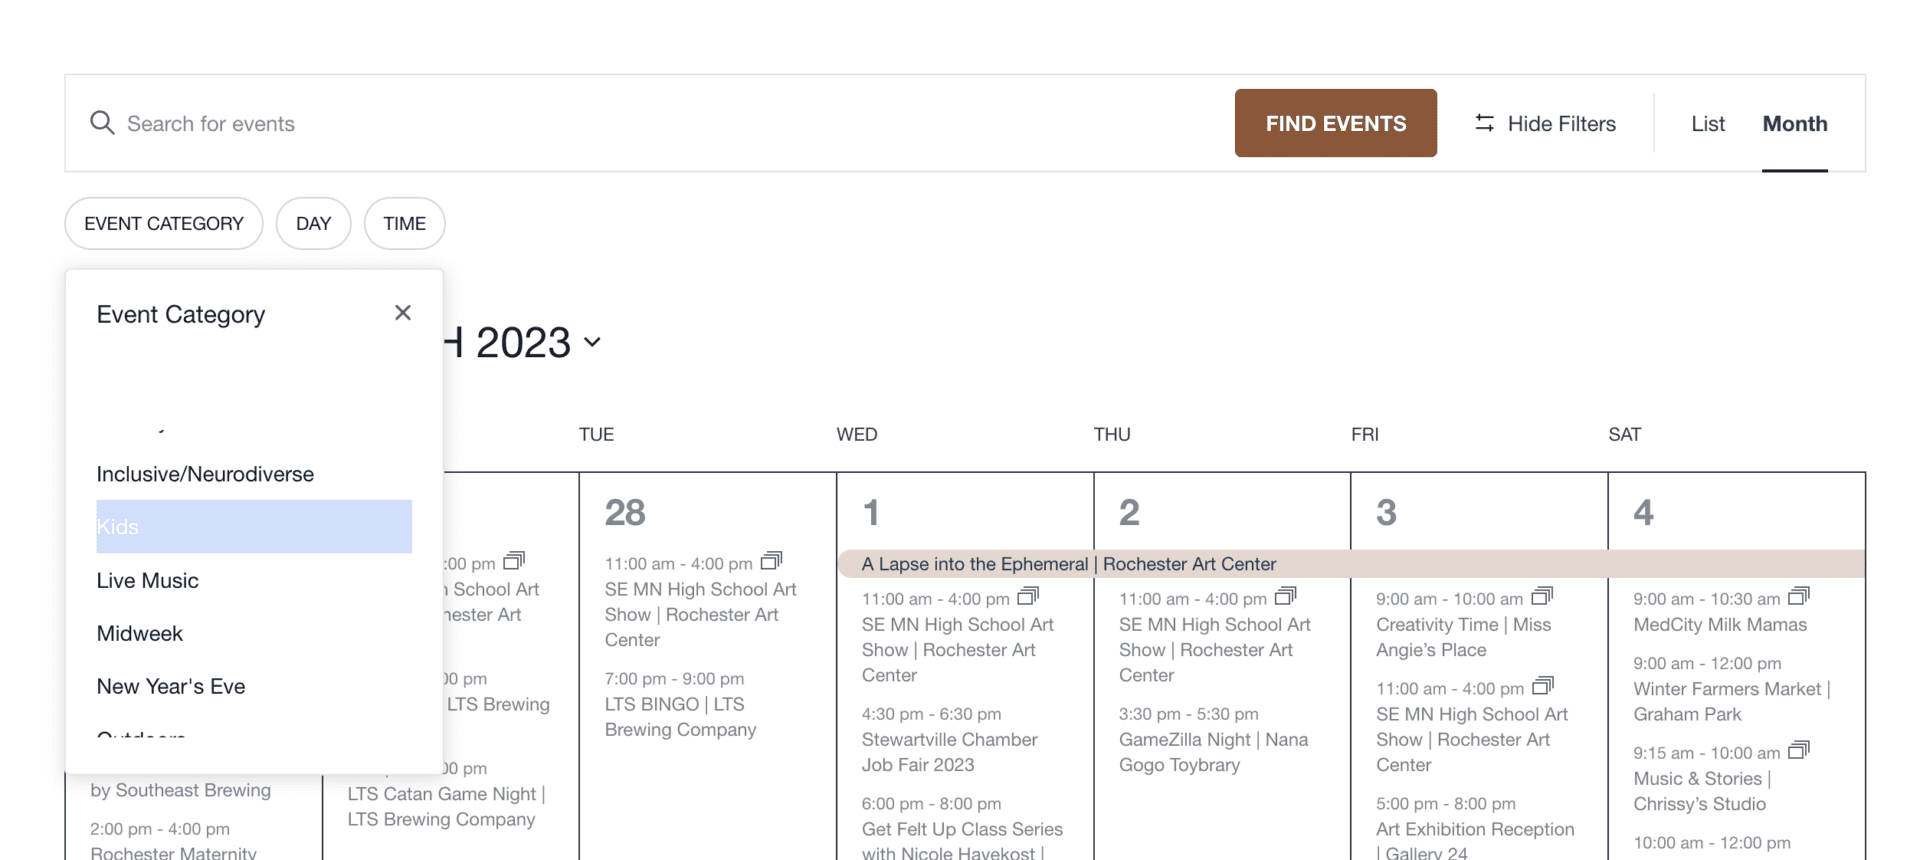Viewport: 1920px width, 860px height.
Task: Switch to Month view
Action: click(x=1795, y=123)
